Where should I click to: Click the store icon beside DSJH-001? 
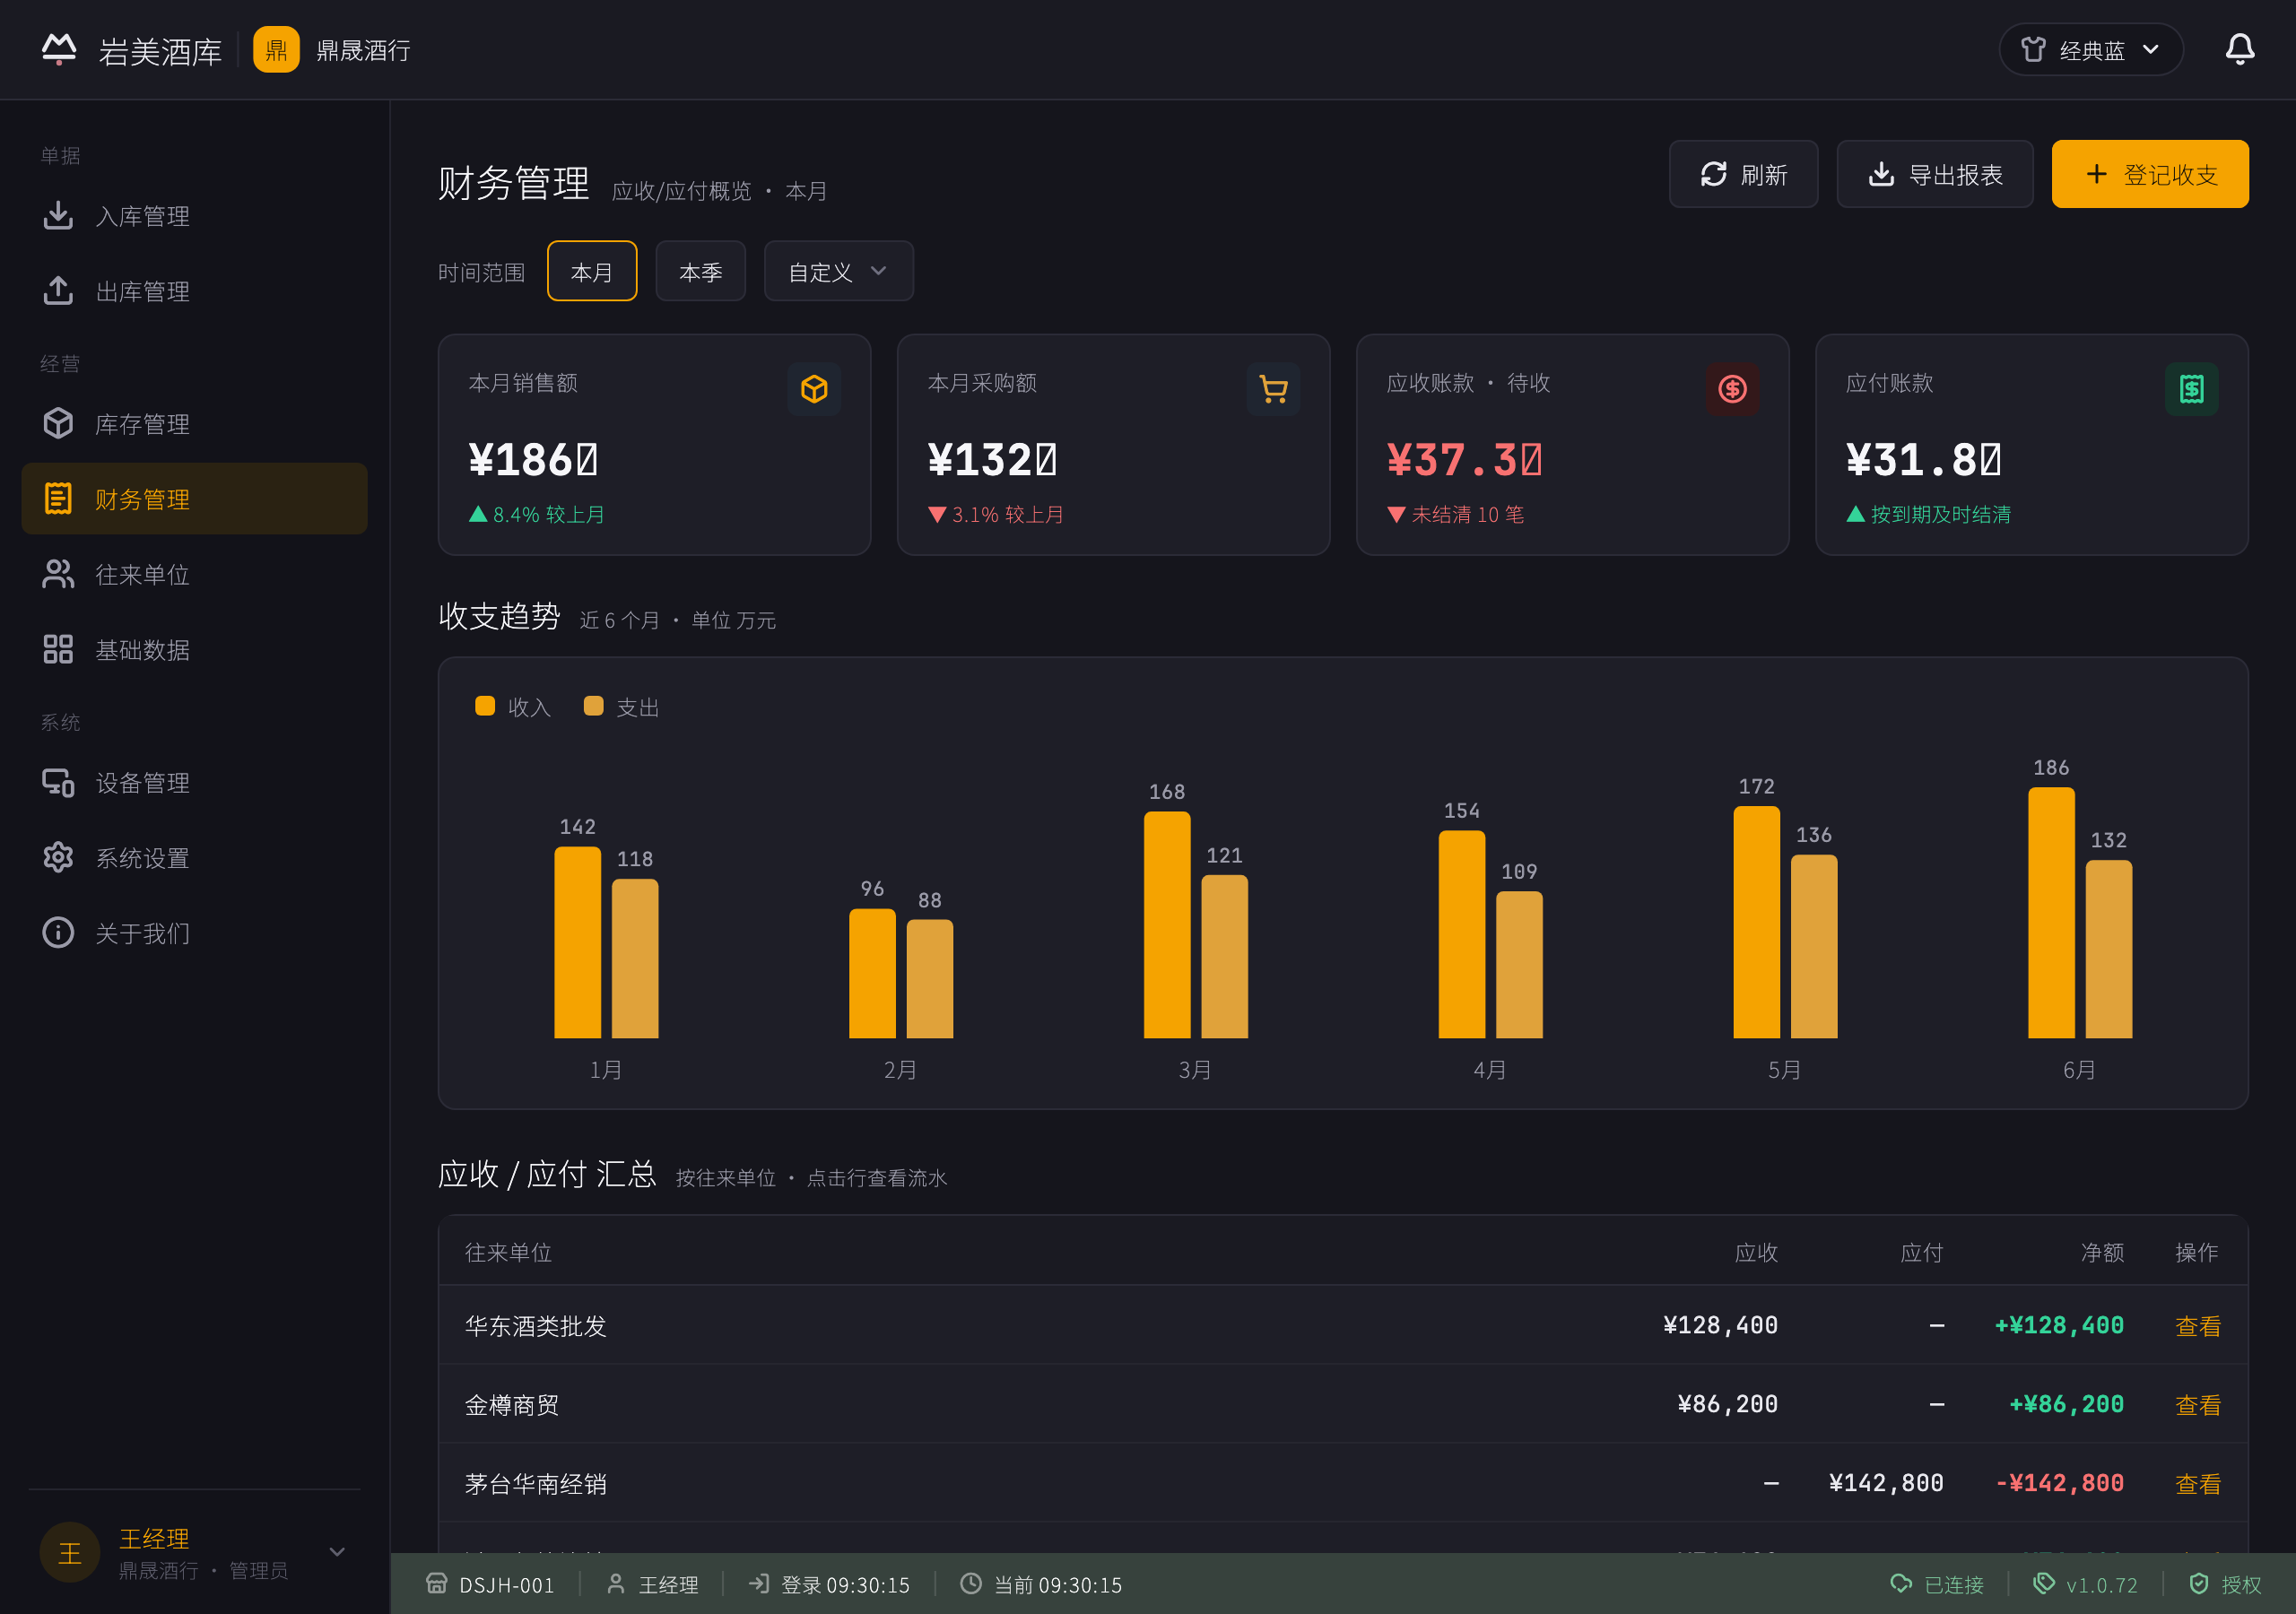pyautogui.click(x=436, y=1584)
